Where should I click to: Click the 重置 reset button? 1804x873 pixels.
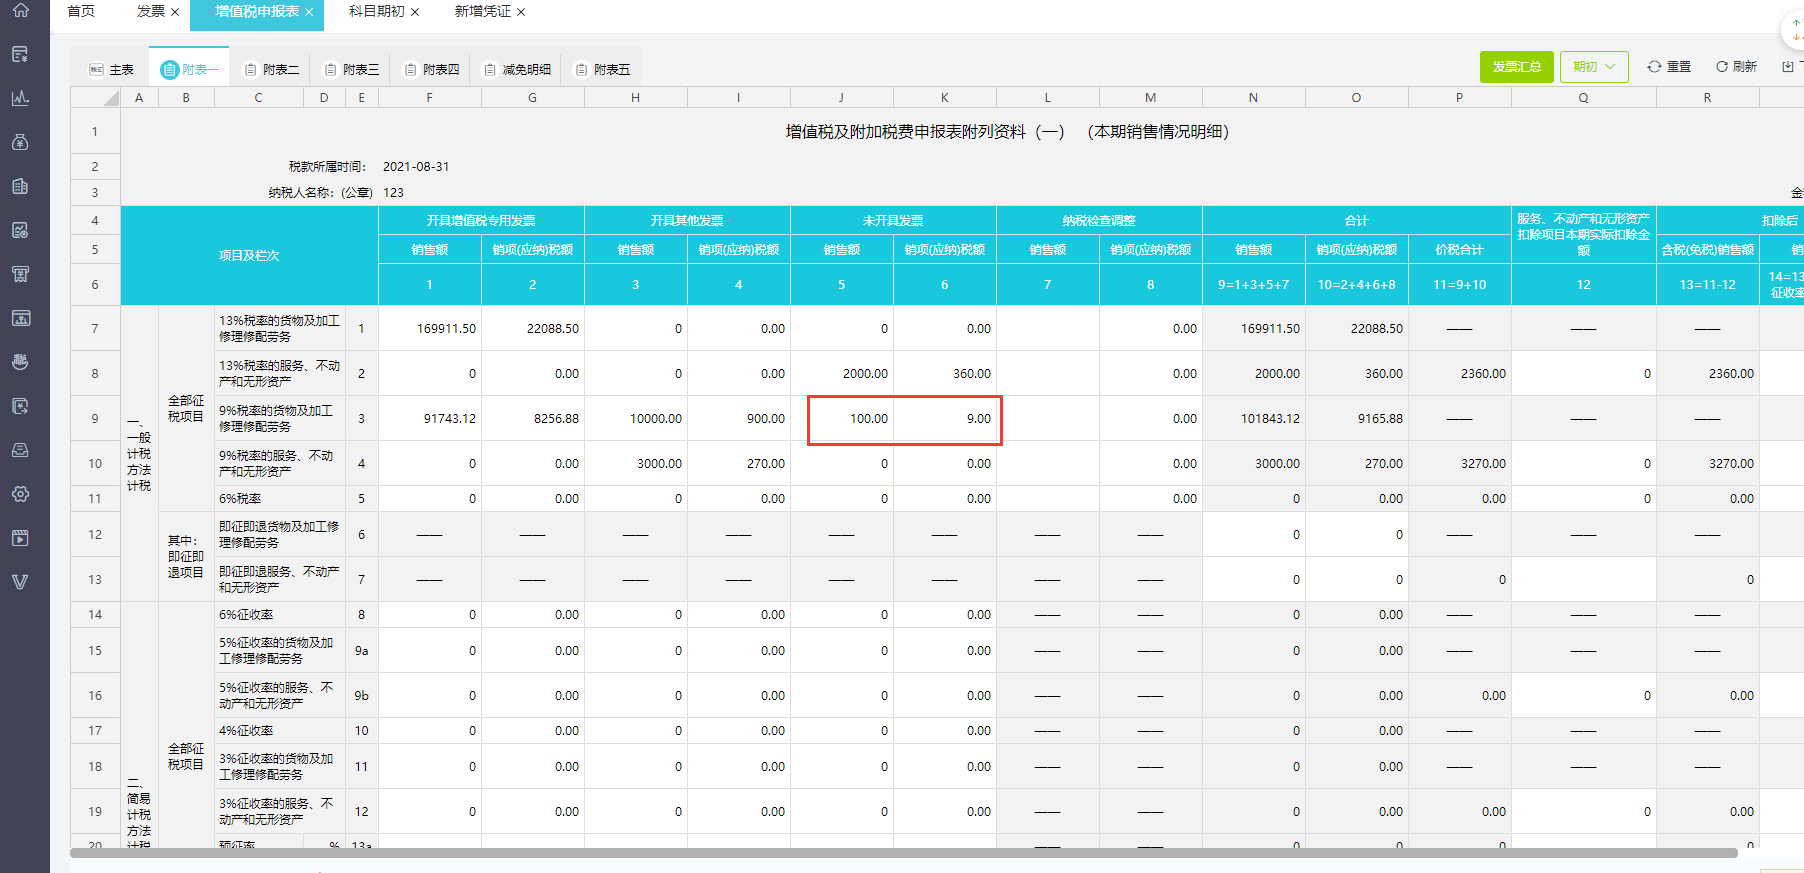pyautogui.click(x=1669, y=67)
